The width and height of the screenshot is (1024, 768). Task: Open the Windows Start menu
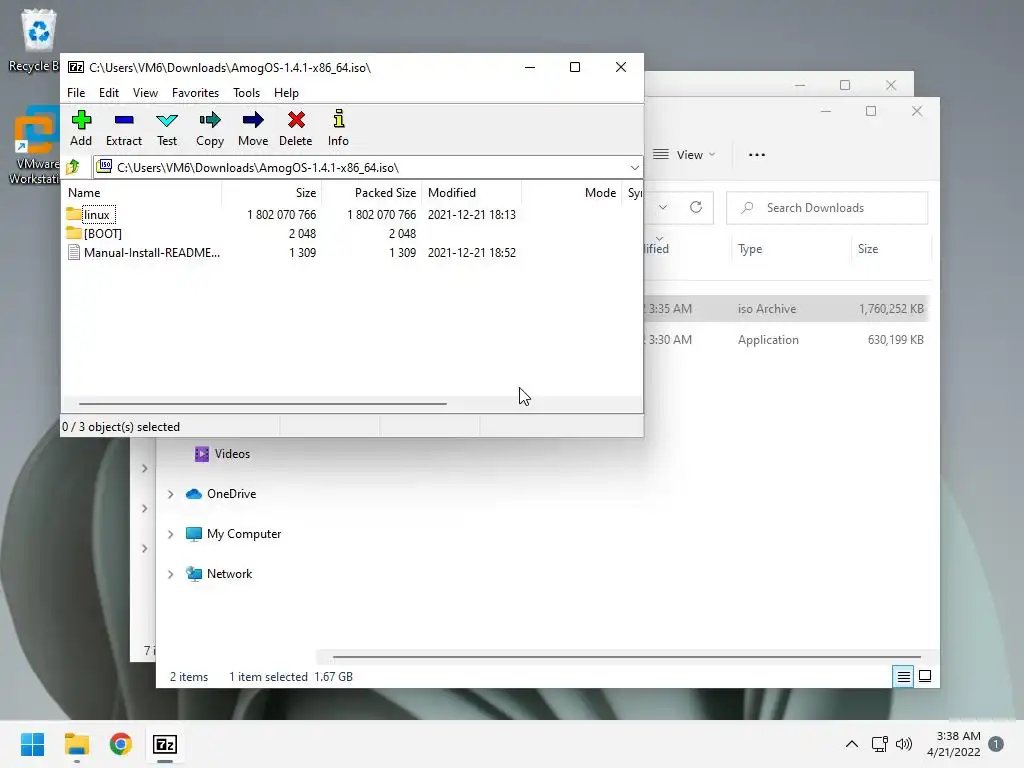pyautogui.click(x=32, y=744)
